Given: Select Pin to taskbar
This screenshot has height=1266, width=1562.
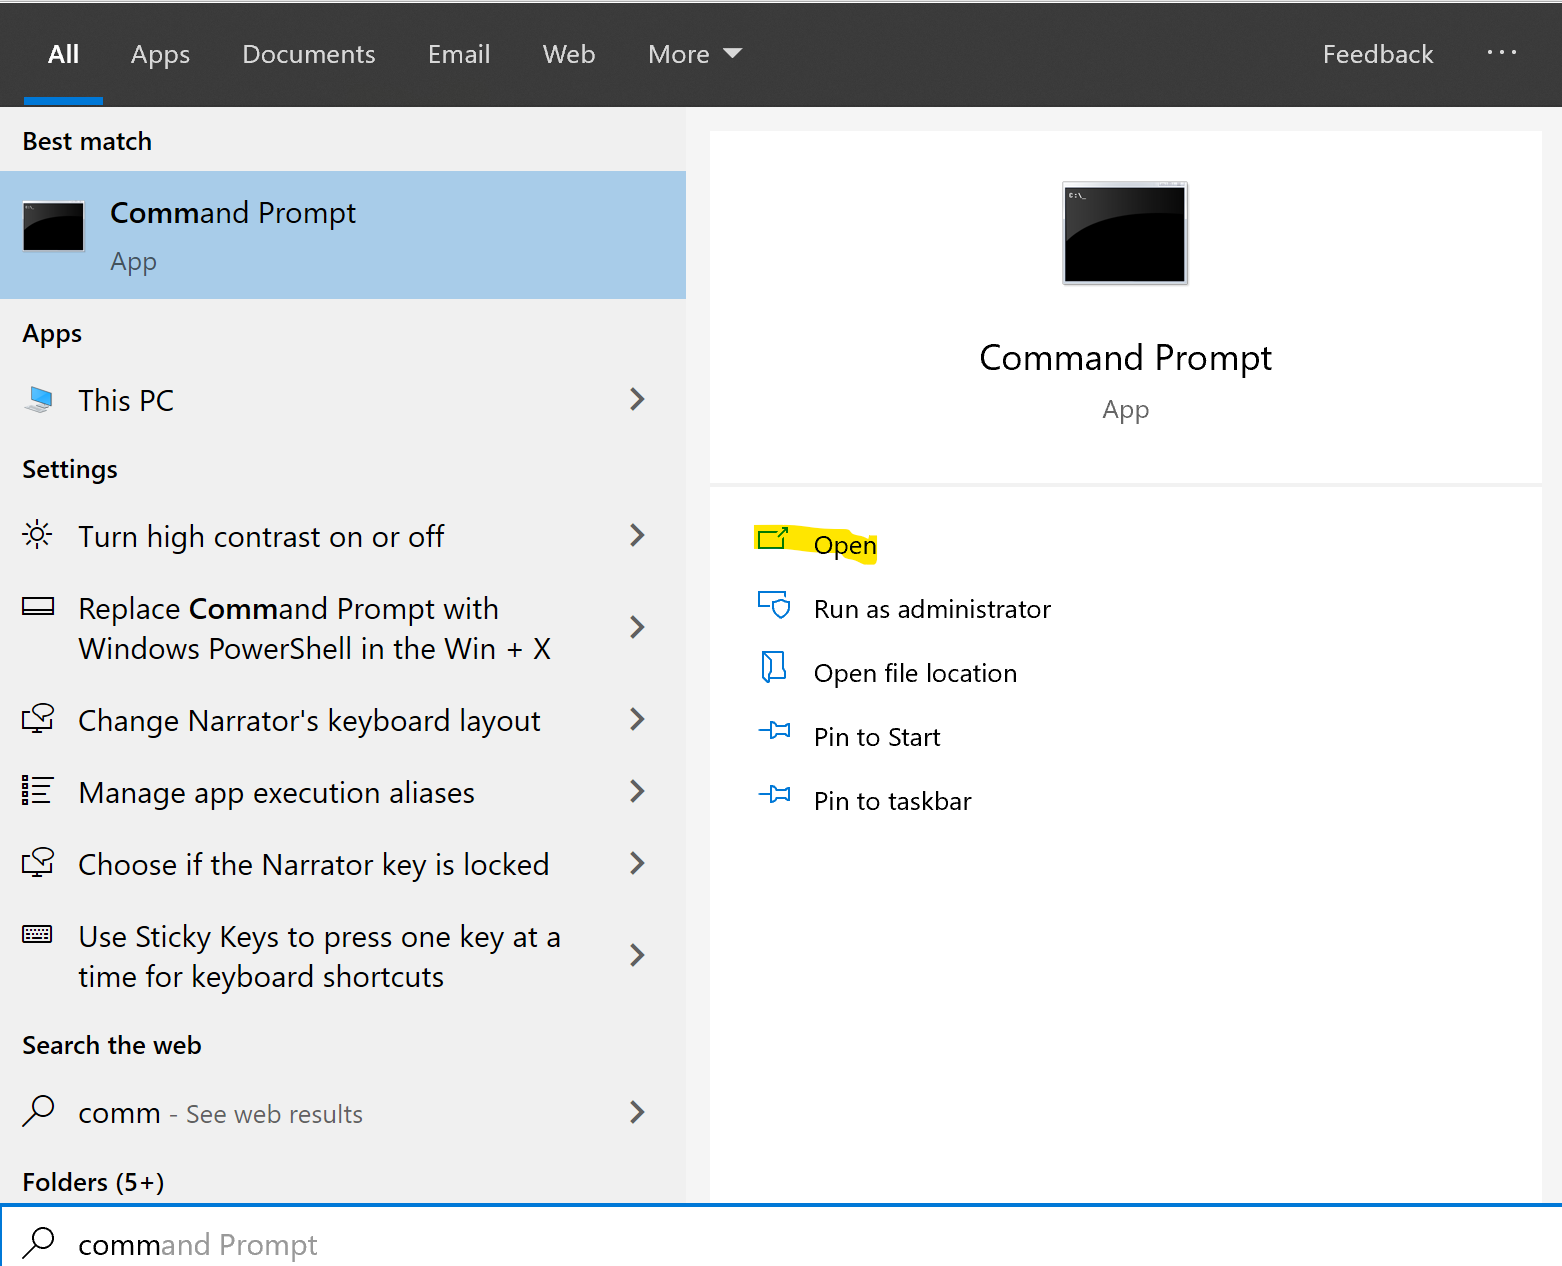Looking at the screenshot, I should coord(892,801).
